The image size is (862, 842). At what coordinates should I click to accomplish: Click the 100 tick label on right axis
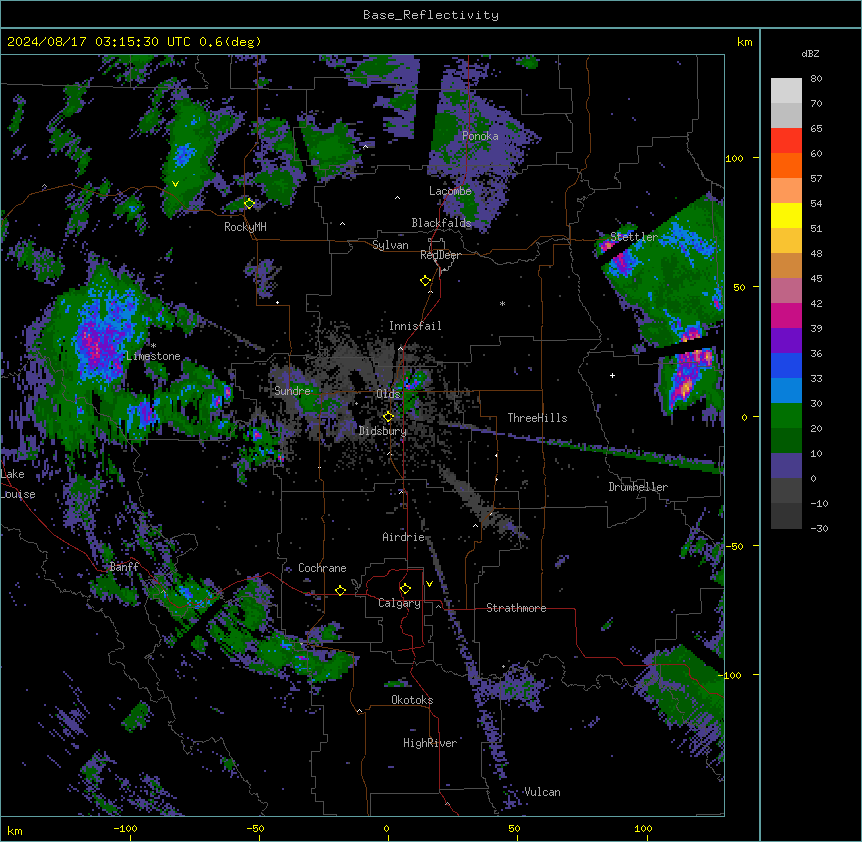click(734, 158)
